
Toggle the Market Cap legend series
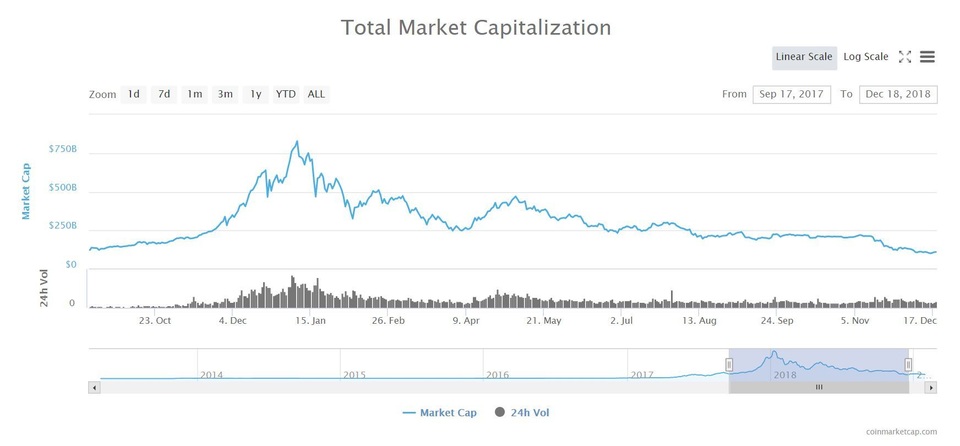[x=440, y=412]
